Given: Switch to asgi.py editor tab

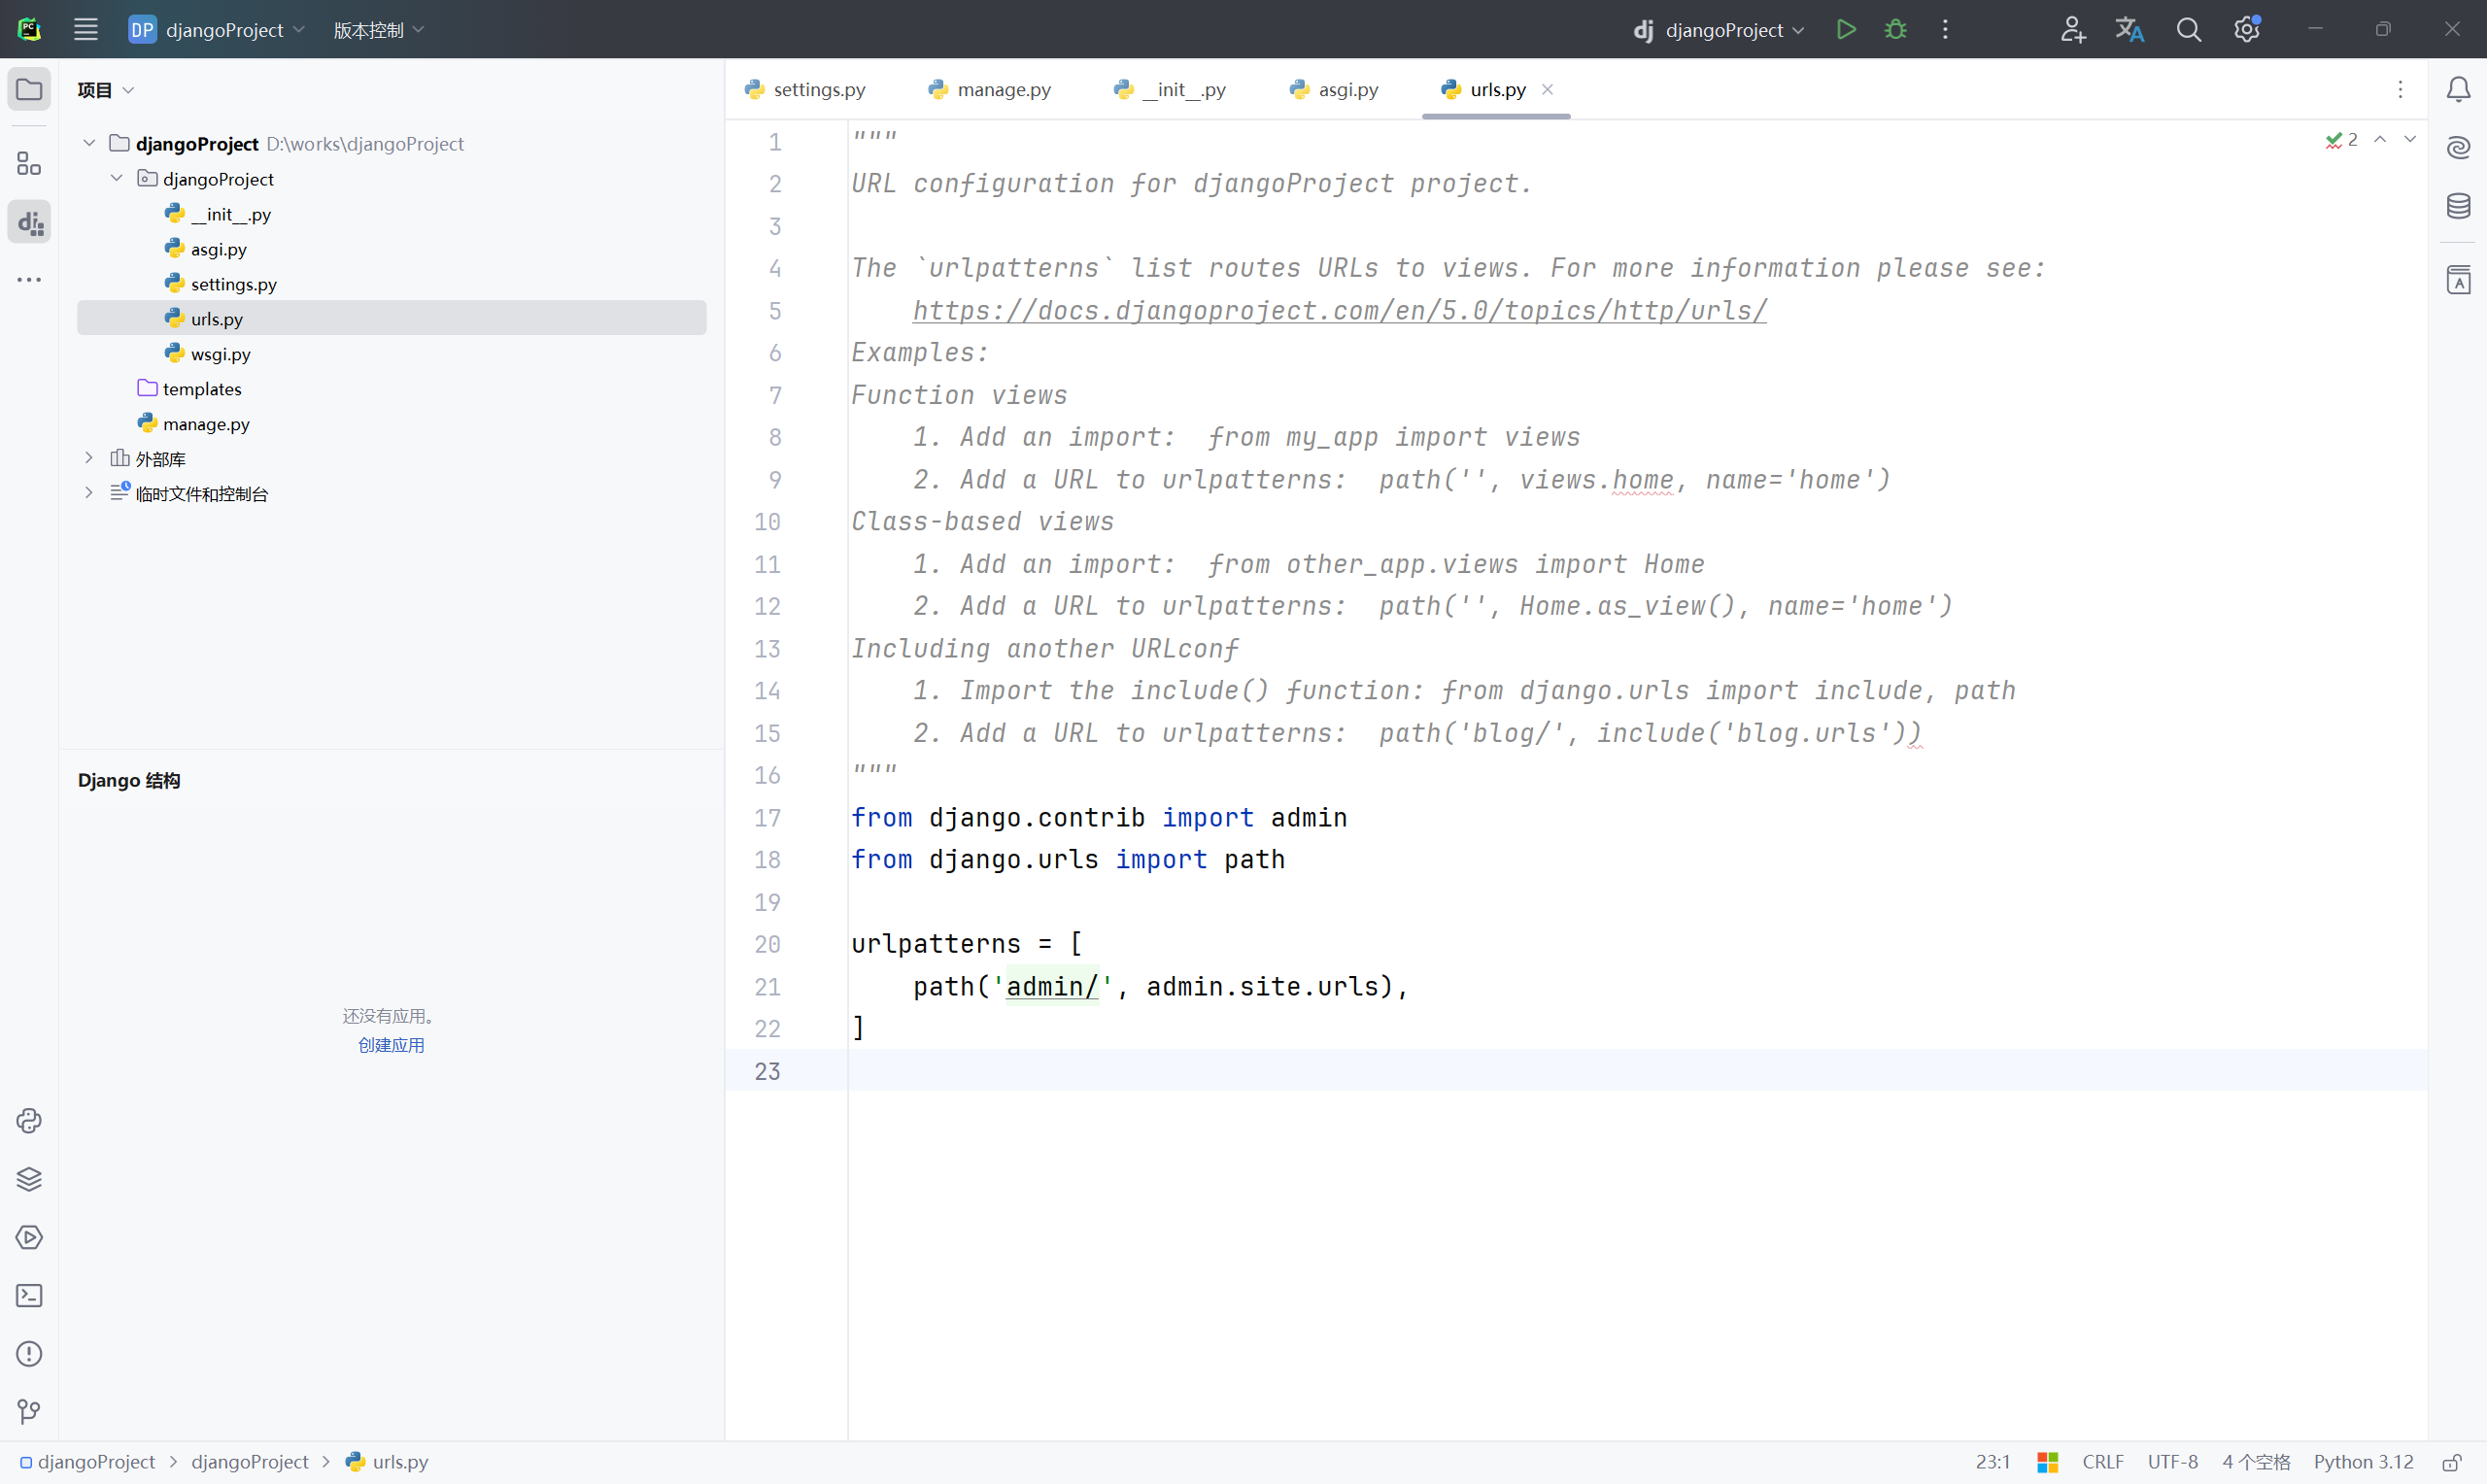Looking at the screenshot, I should [1335, 90].
